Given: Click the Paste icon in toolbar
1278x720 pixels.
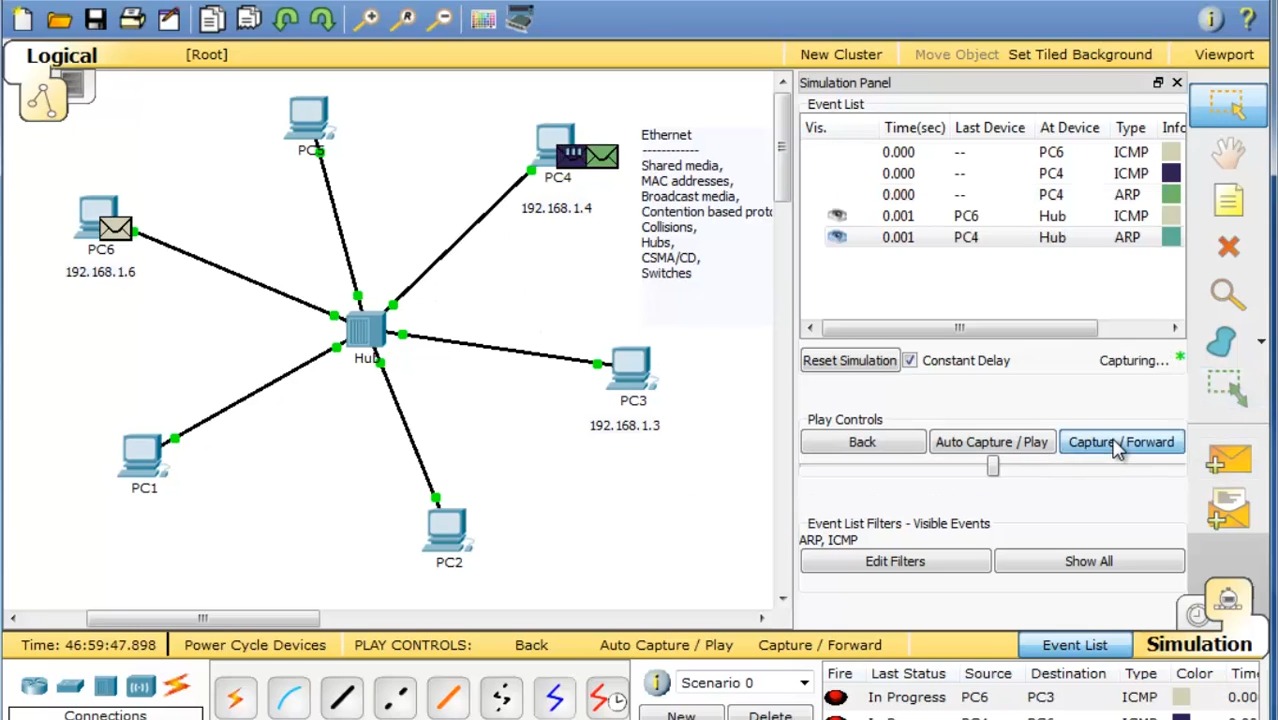Looking at the screenshot, I should pyautogui.click(x=249, y=19).
